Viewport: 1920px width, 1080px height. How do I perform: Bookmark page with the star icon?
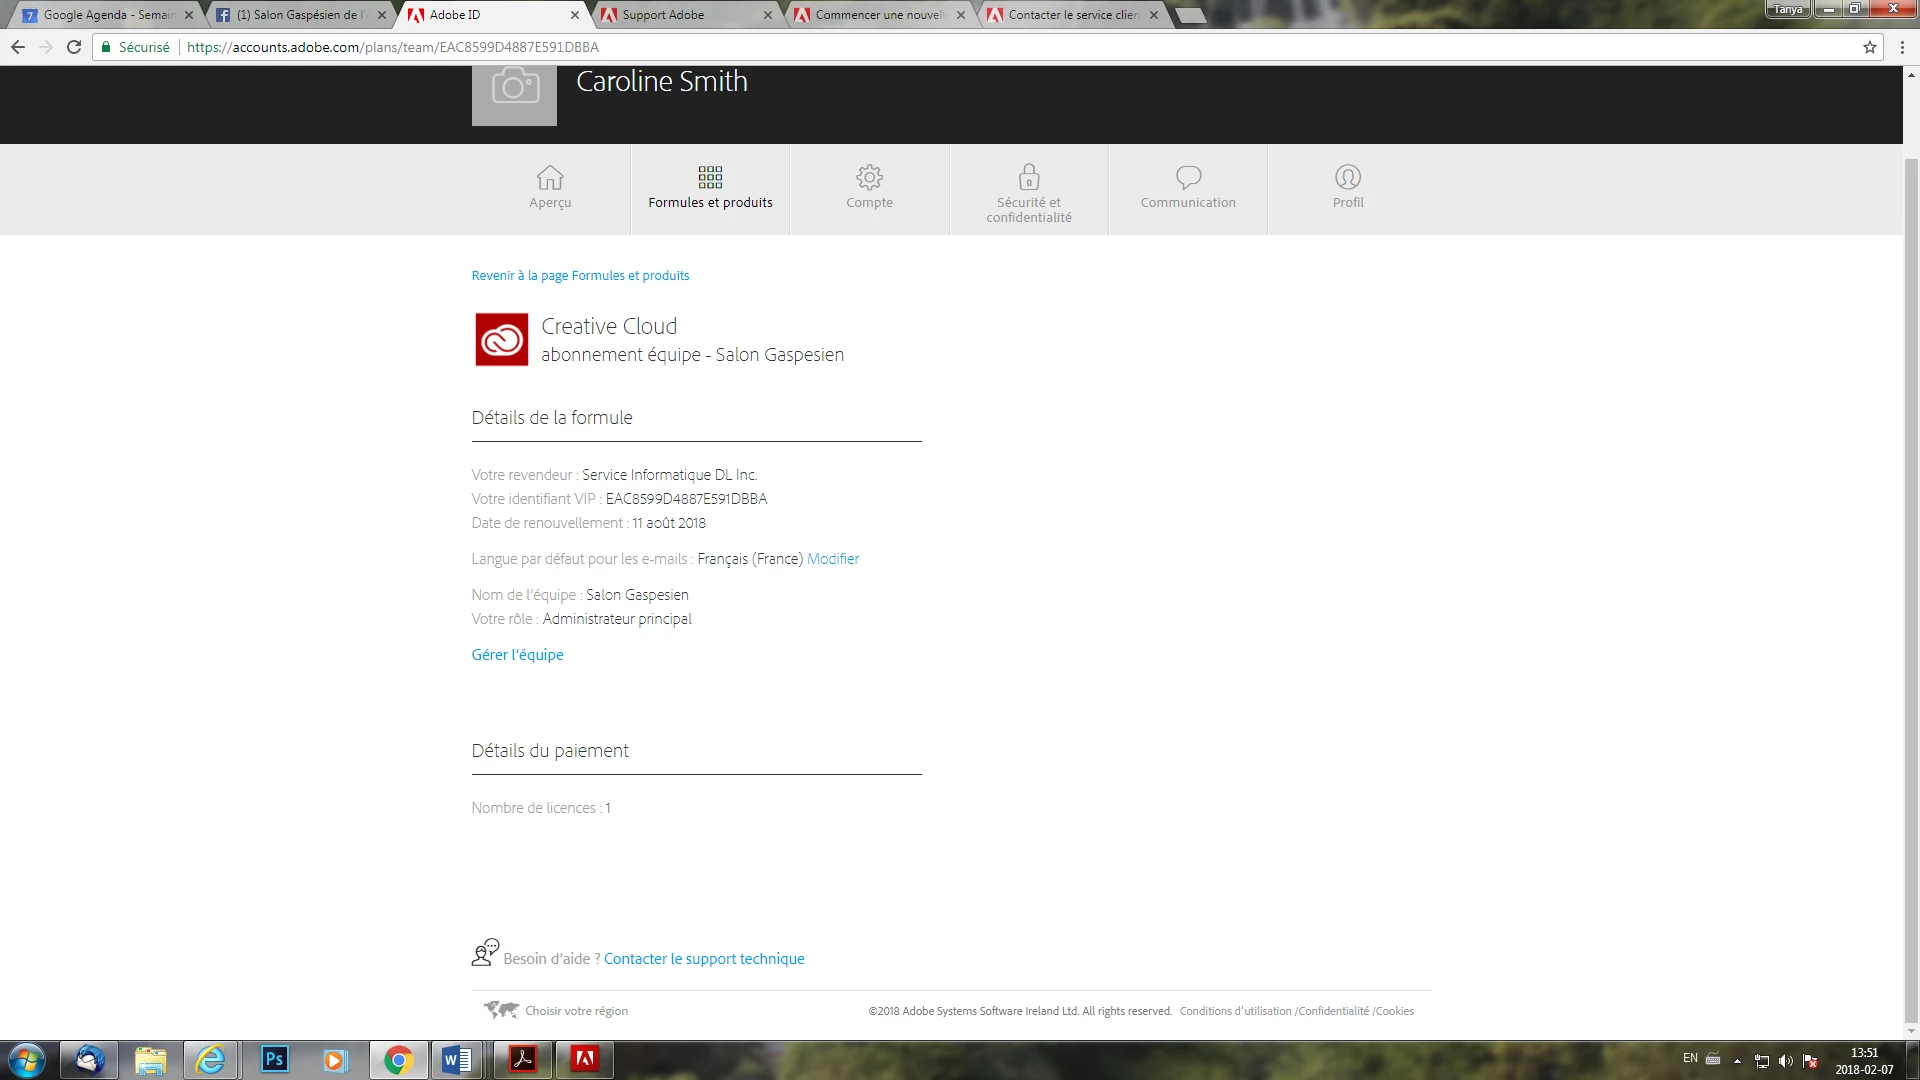pos(1869,47)
